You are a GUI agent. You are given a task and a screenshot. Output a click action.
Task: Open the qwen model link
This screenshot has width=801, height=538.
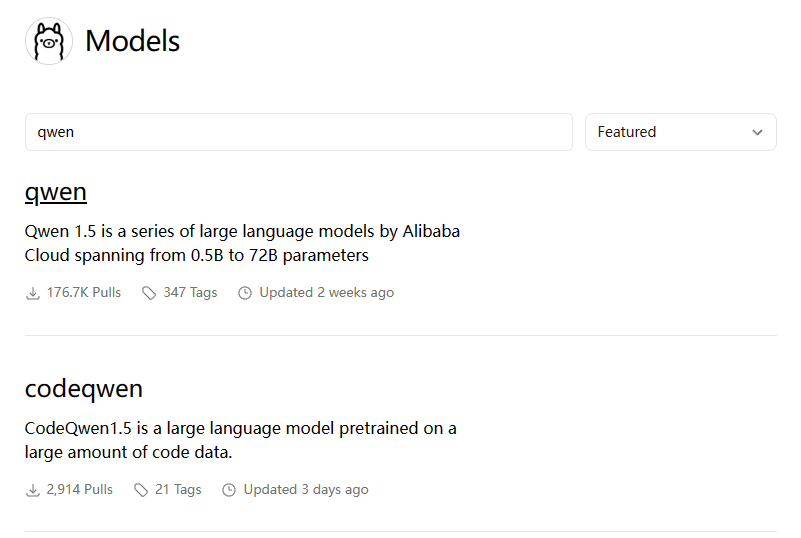tap(56, 192)
